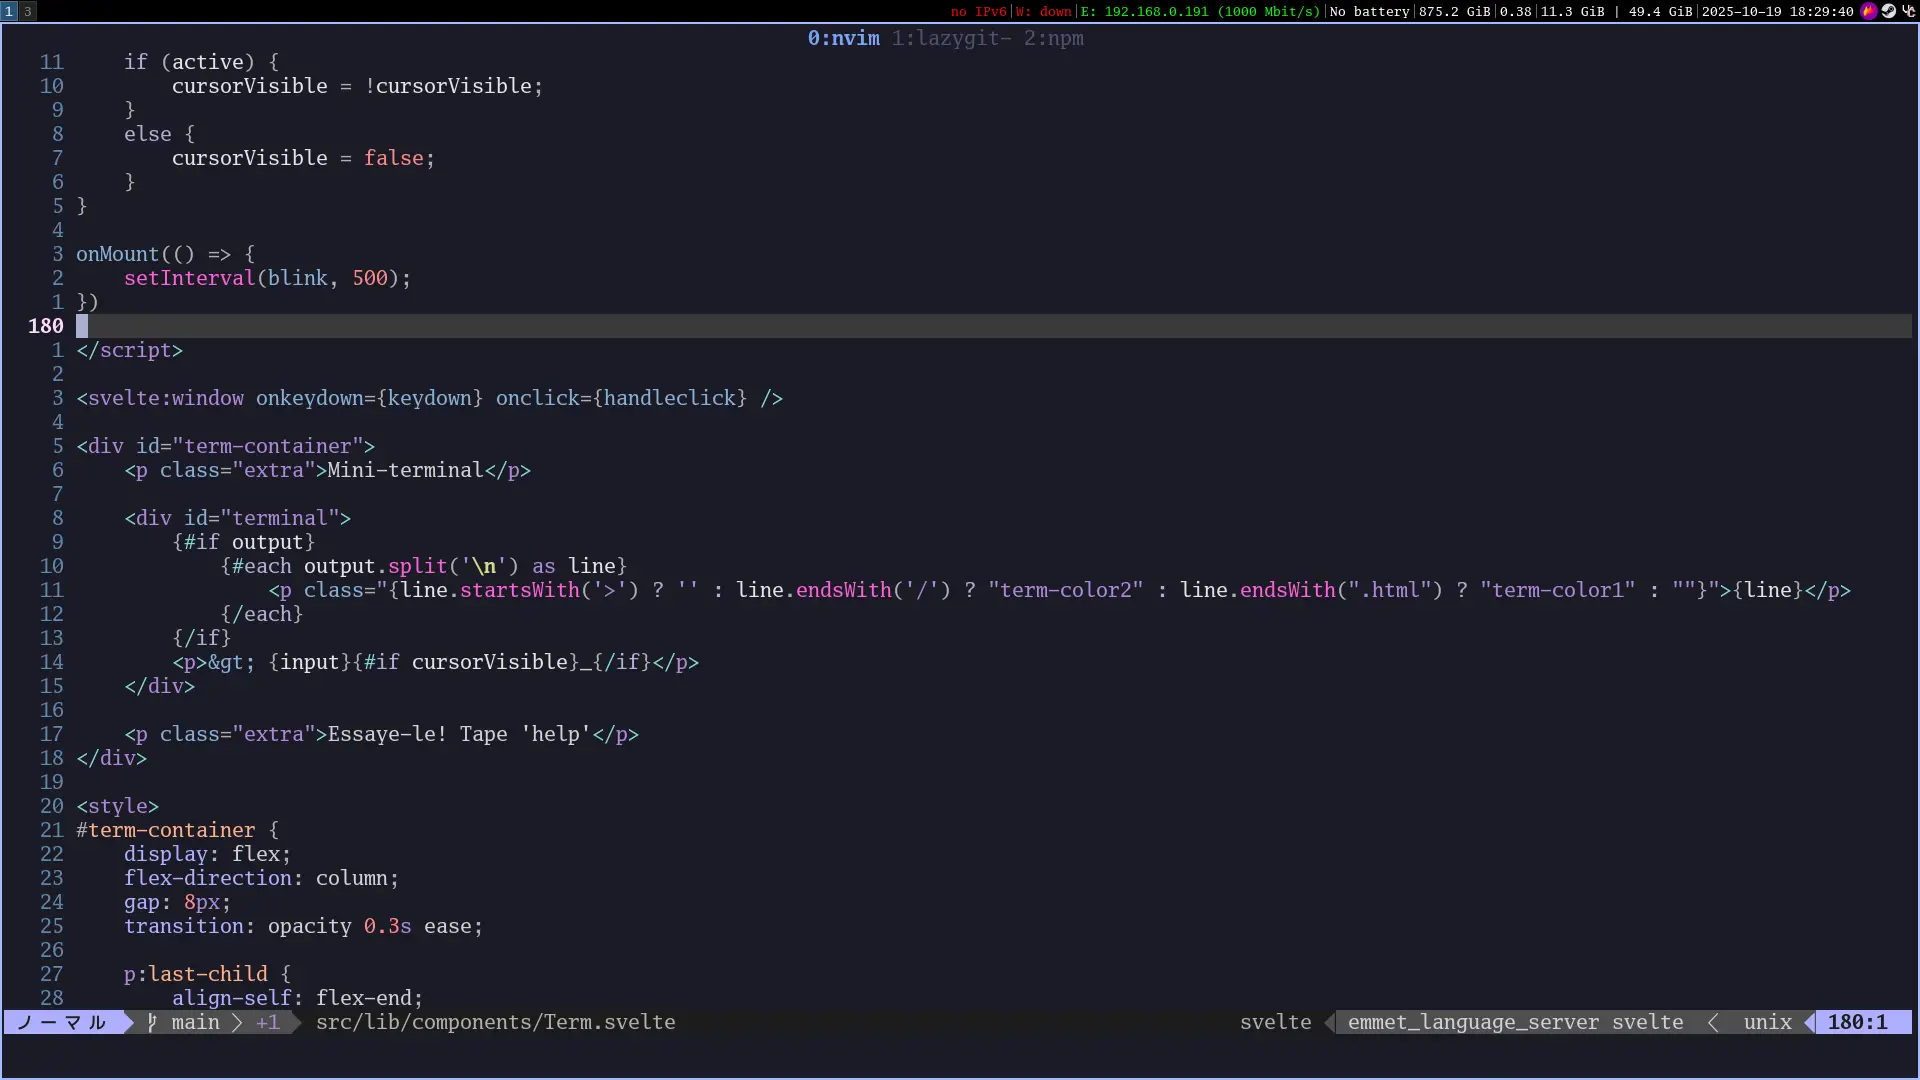Click the Firefox tray icon

[x=1868, y=11]
